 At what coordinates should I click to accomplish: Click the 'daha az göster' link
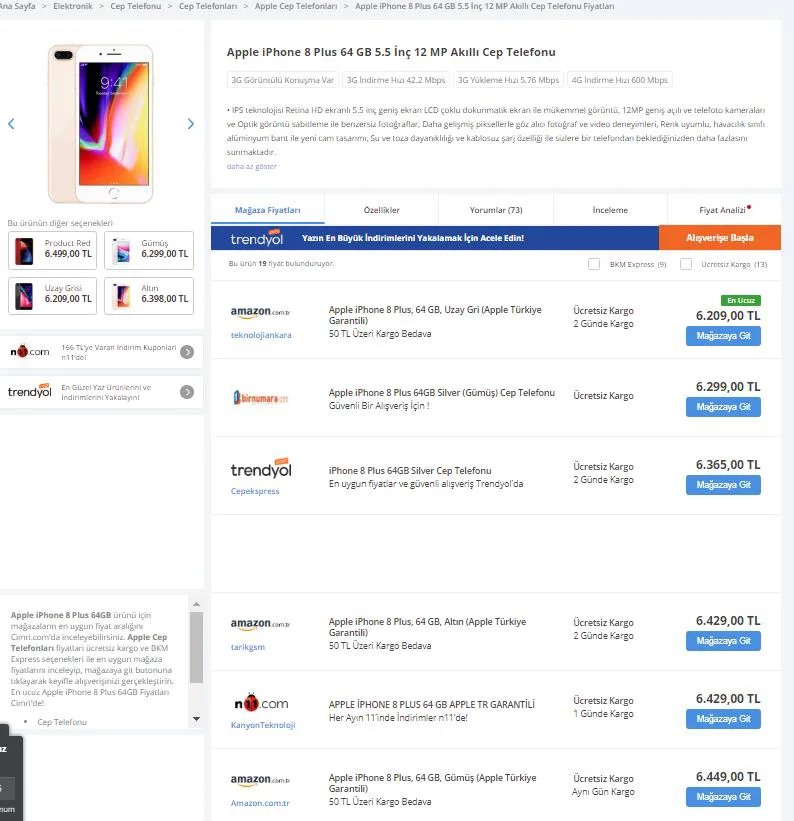(251, 167)
